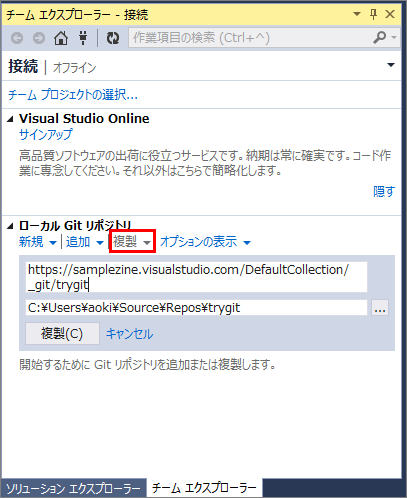Click the Back navigation arrow icon
Viewport: 407px width, 498px height.
pyautogui.click(x=17, y=38)
